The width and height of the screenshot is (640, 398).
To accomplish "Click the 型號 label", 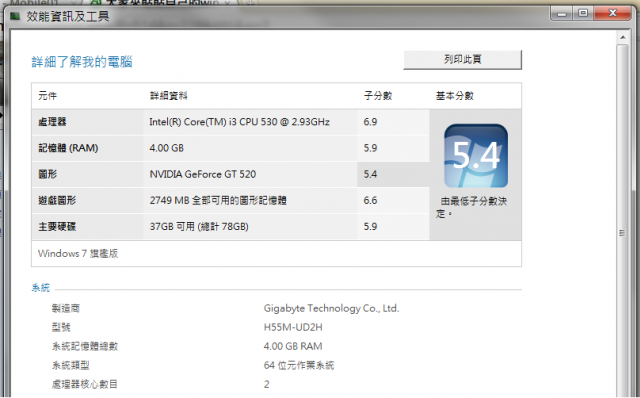I will point(61,327).
